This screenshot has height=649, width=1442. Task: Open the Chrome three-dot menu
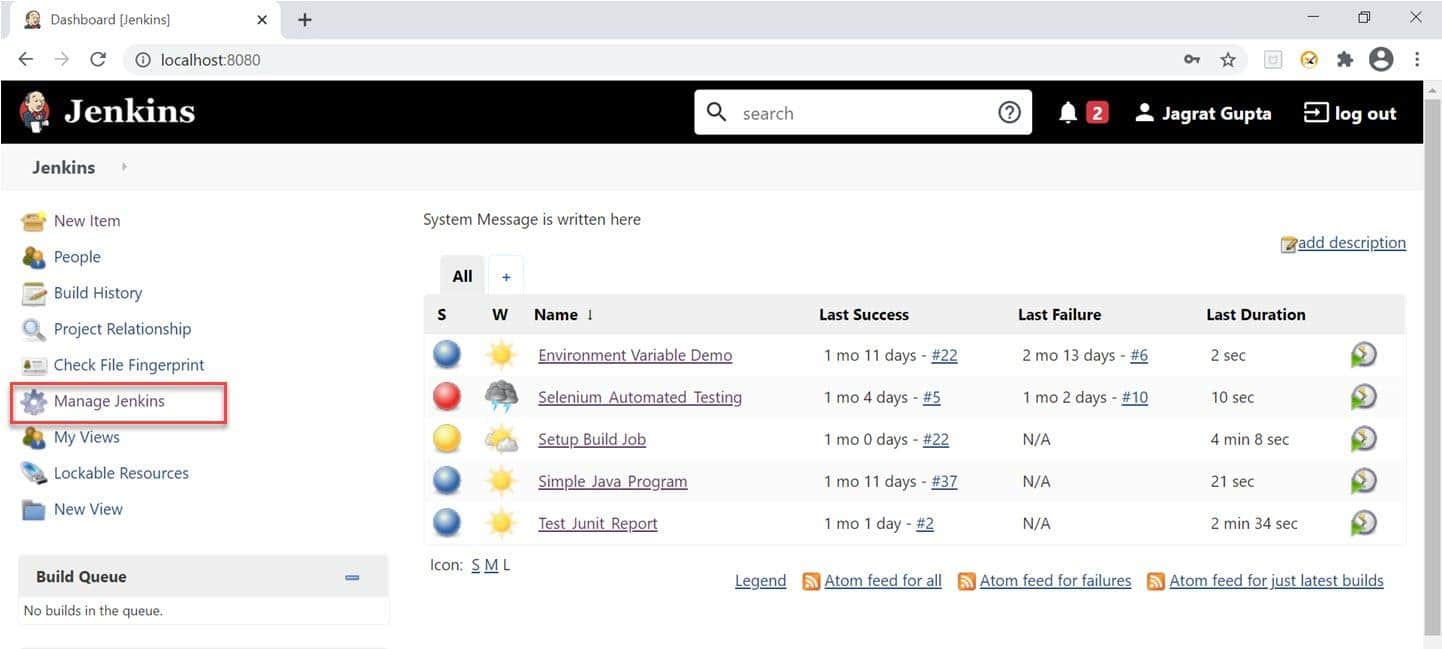click(1417, 59)
